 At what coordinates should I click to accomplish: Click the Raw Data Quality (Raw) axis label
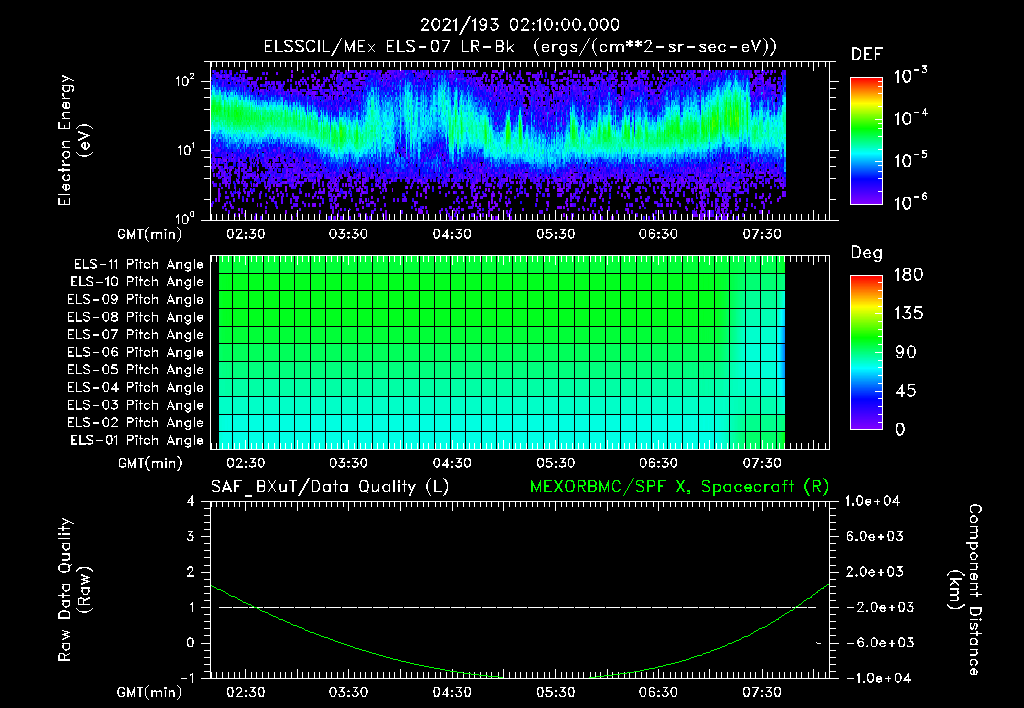[74, 590]
